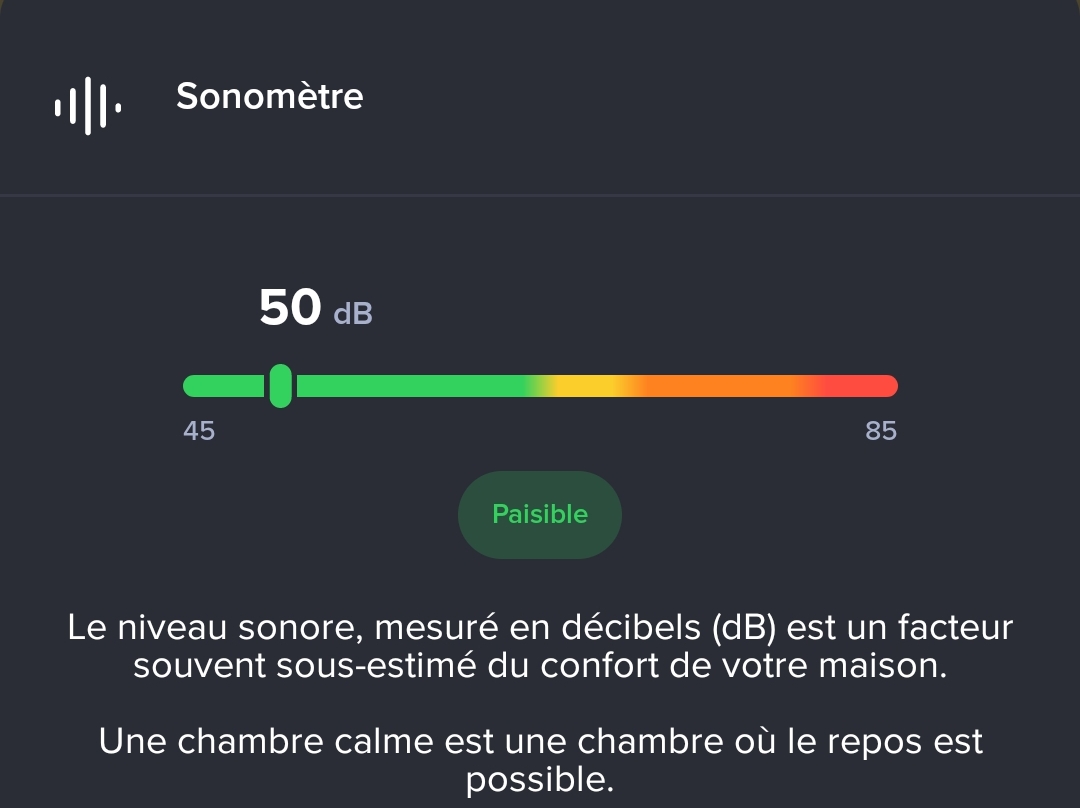The height and width of the screenshot is (808, 1080).
Task: Click the line starting "Une chambre calme"
Action: pos(540,741)
